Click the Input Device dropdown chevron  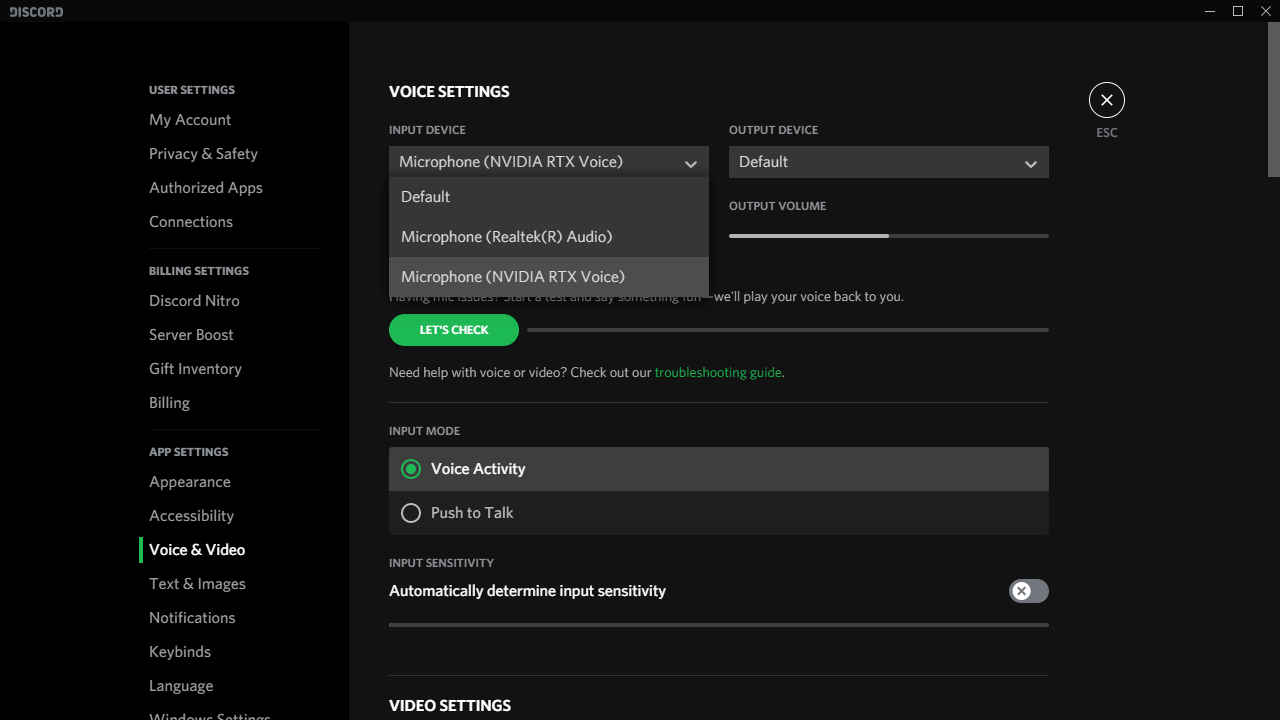point(691,163)
